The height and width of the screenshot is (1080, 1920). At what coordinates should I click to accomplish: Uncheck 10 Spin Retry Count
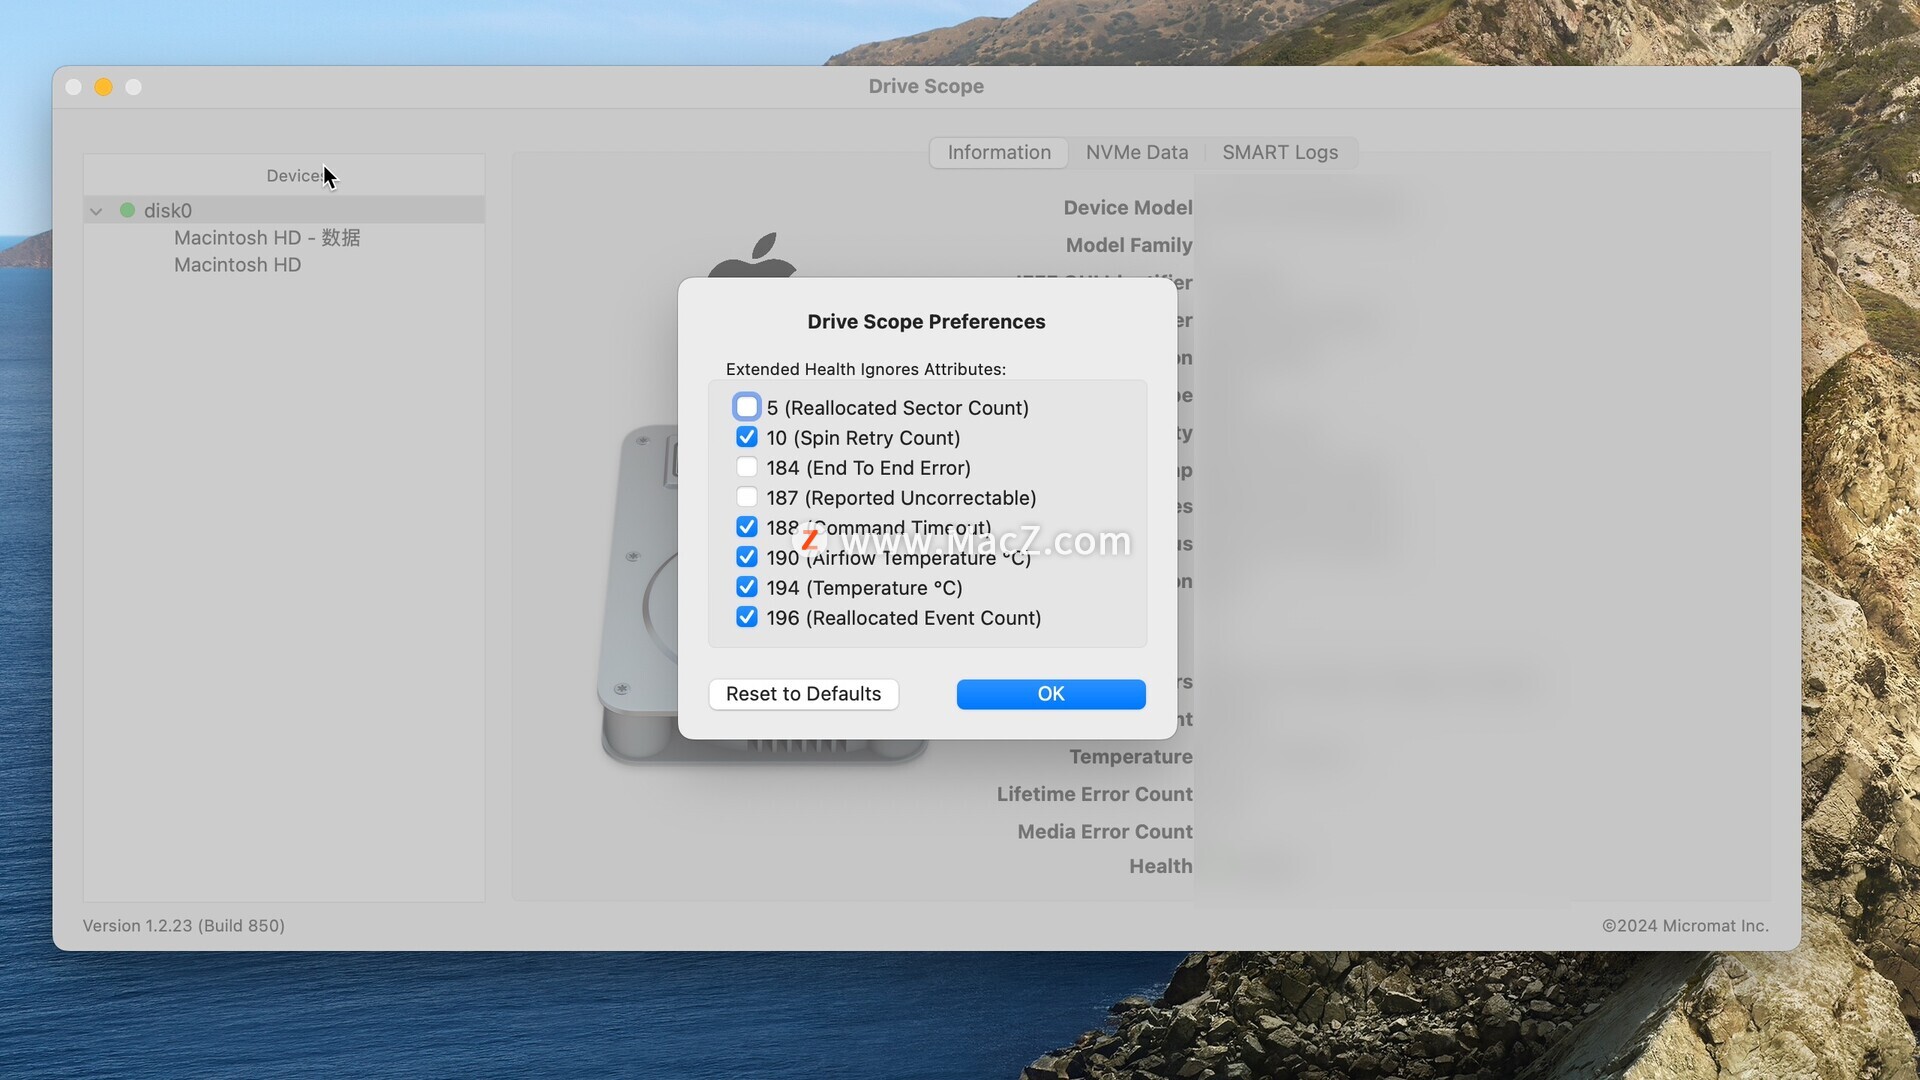(746, 437)
